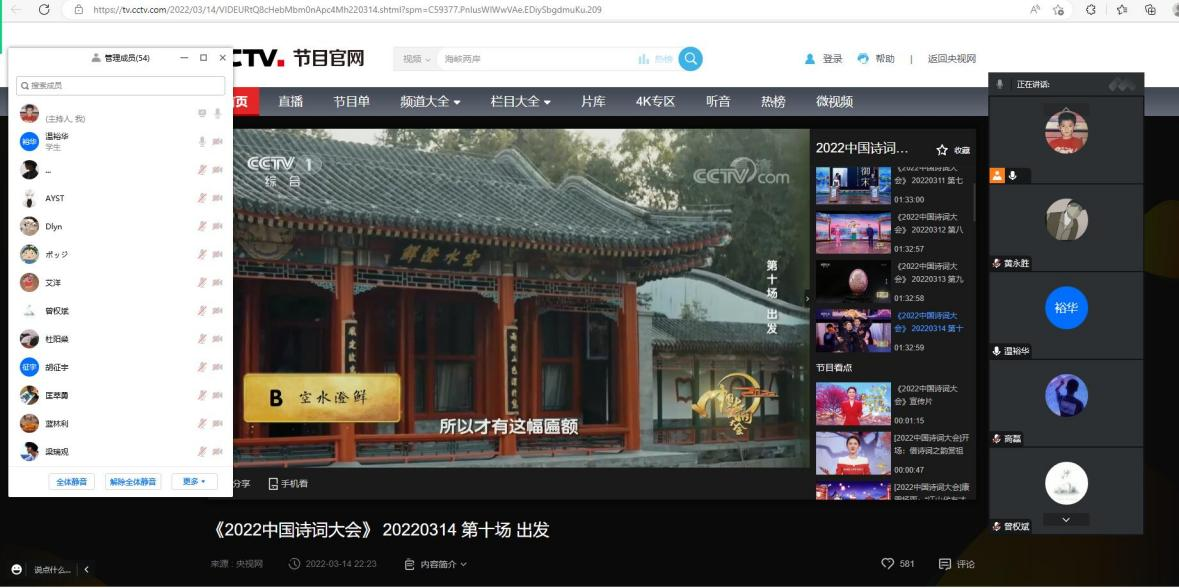
Task: Play episode 20220313 第九 thumbnail
Action: [x=853, y=282]
